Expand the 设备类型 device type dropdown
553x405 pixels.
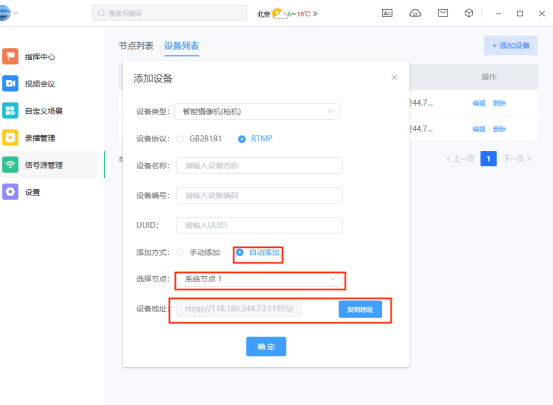(257, 111)
